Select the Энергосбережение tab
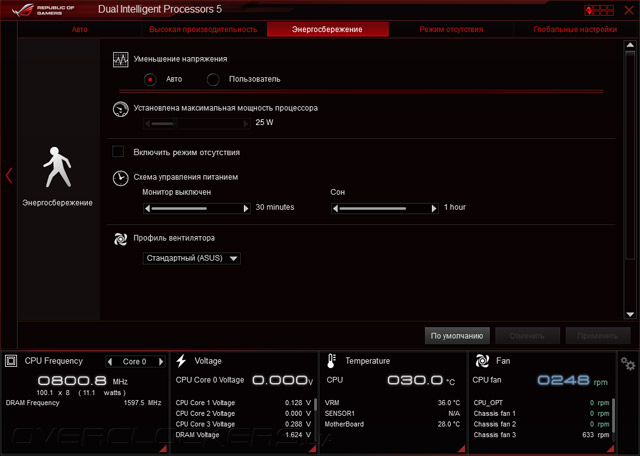 [327, 29]
